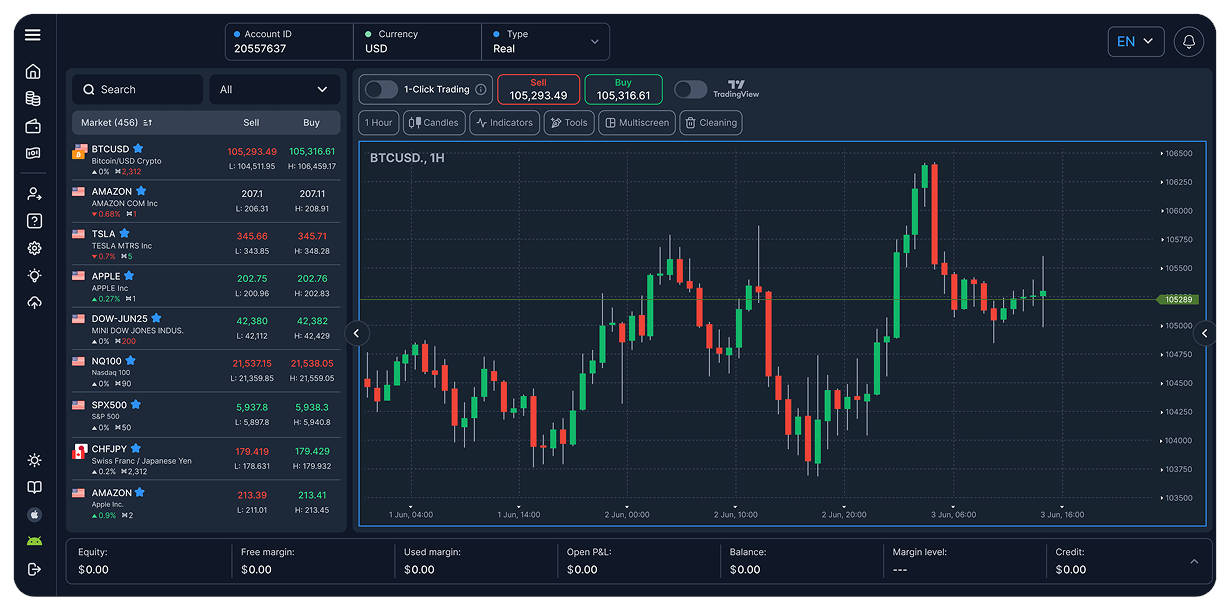Click the red Sell button

536,89
